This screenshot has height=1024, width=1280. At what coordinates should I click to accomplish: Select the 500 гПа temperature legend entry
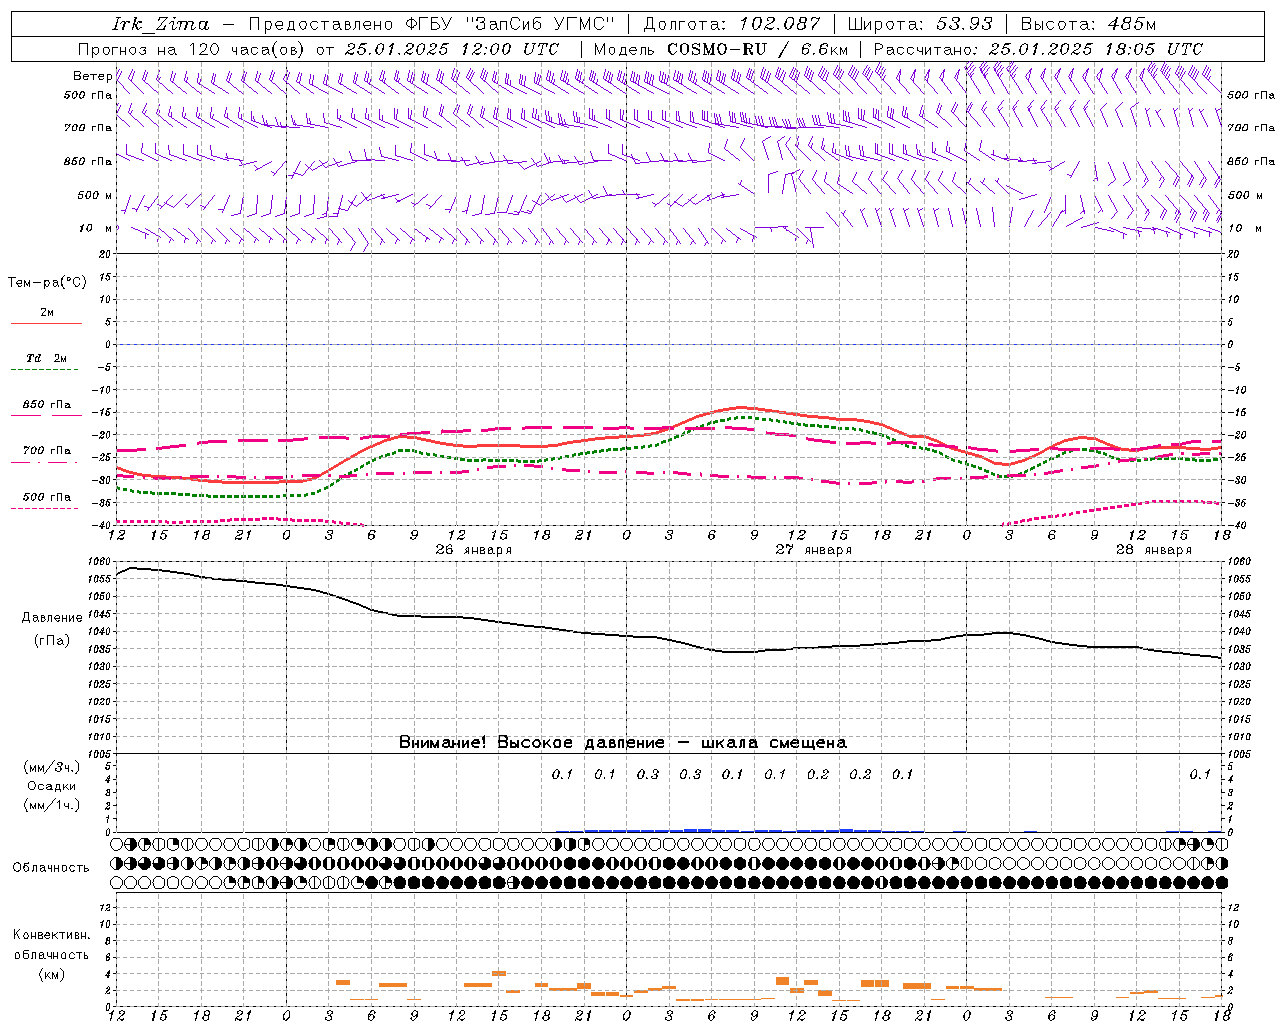tap(46, 497)
